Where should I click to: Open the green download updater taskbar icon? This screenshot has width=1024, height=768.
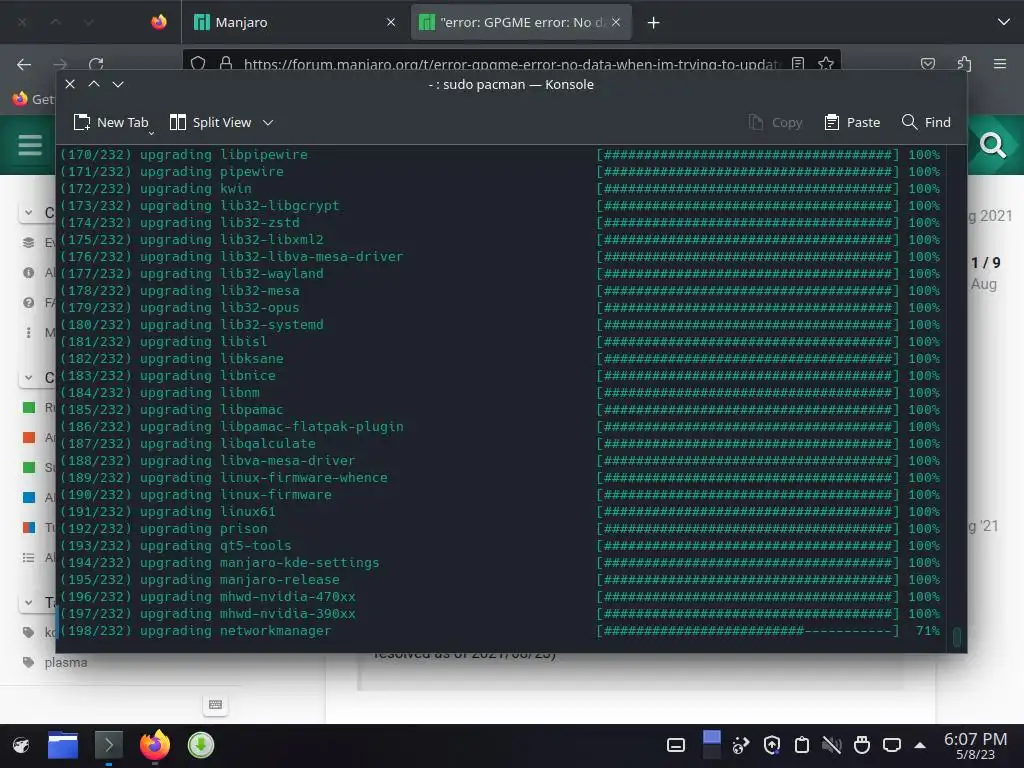tap(200, 745)
